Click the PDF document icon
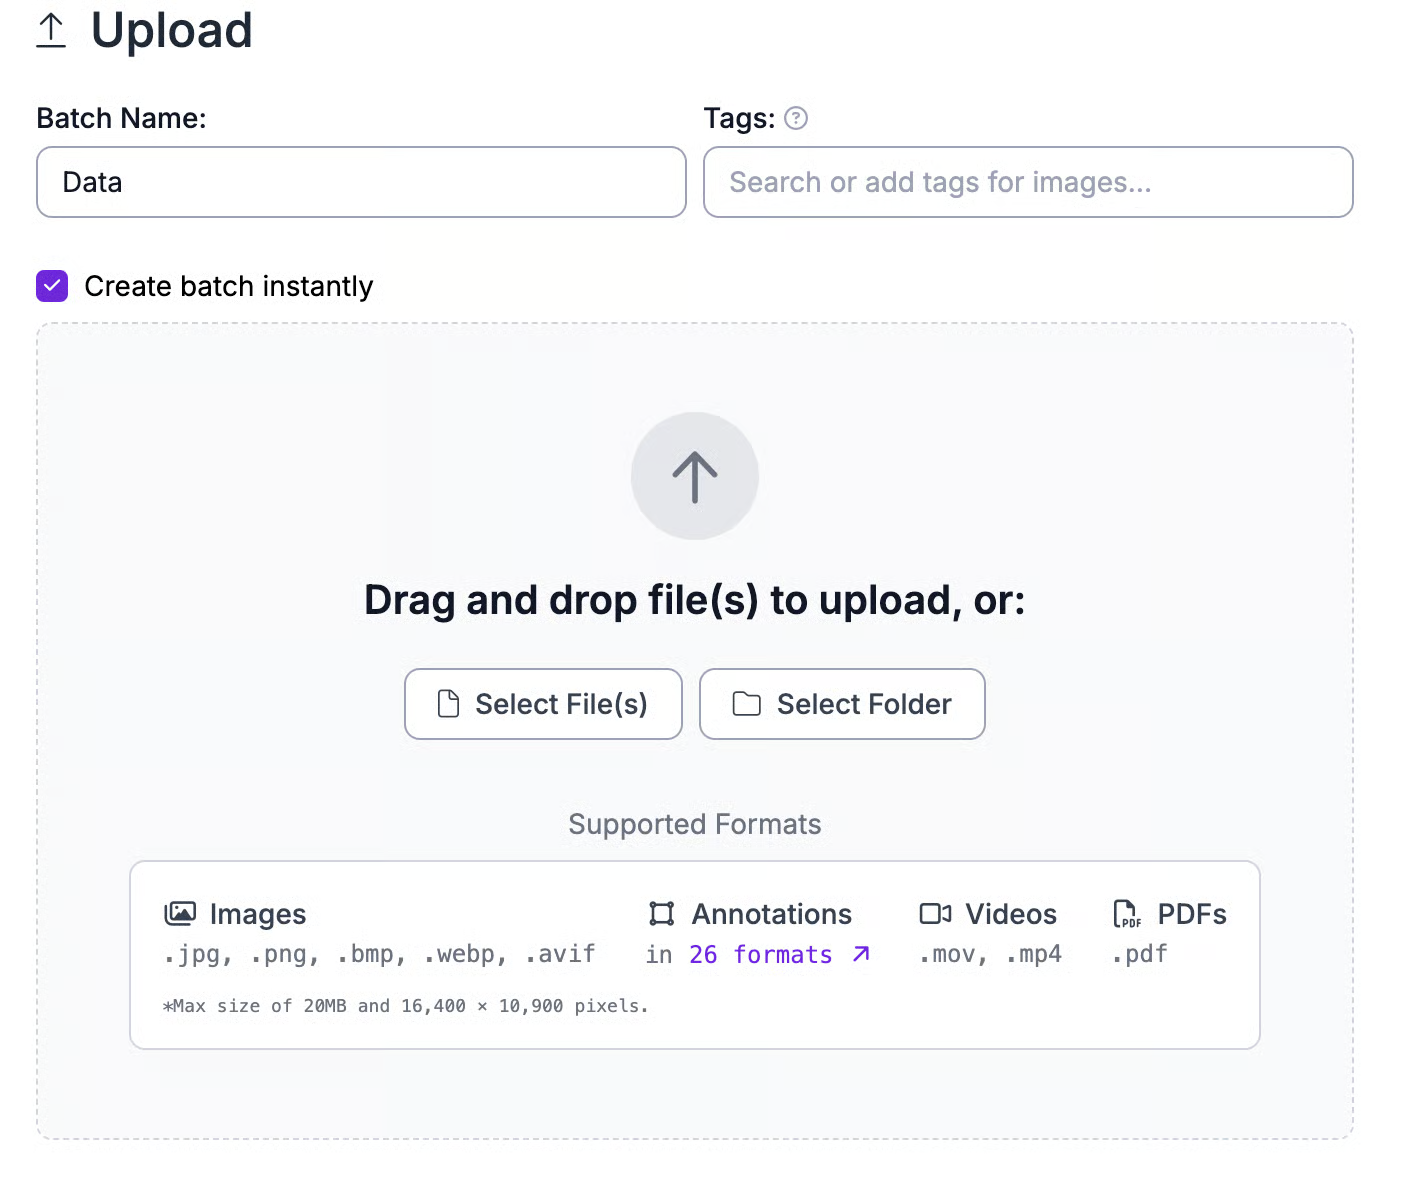 click(x=1125, y=913)
